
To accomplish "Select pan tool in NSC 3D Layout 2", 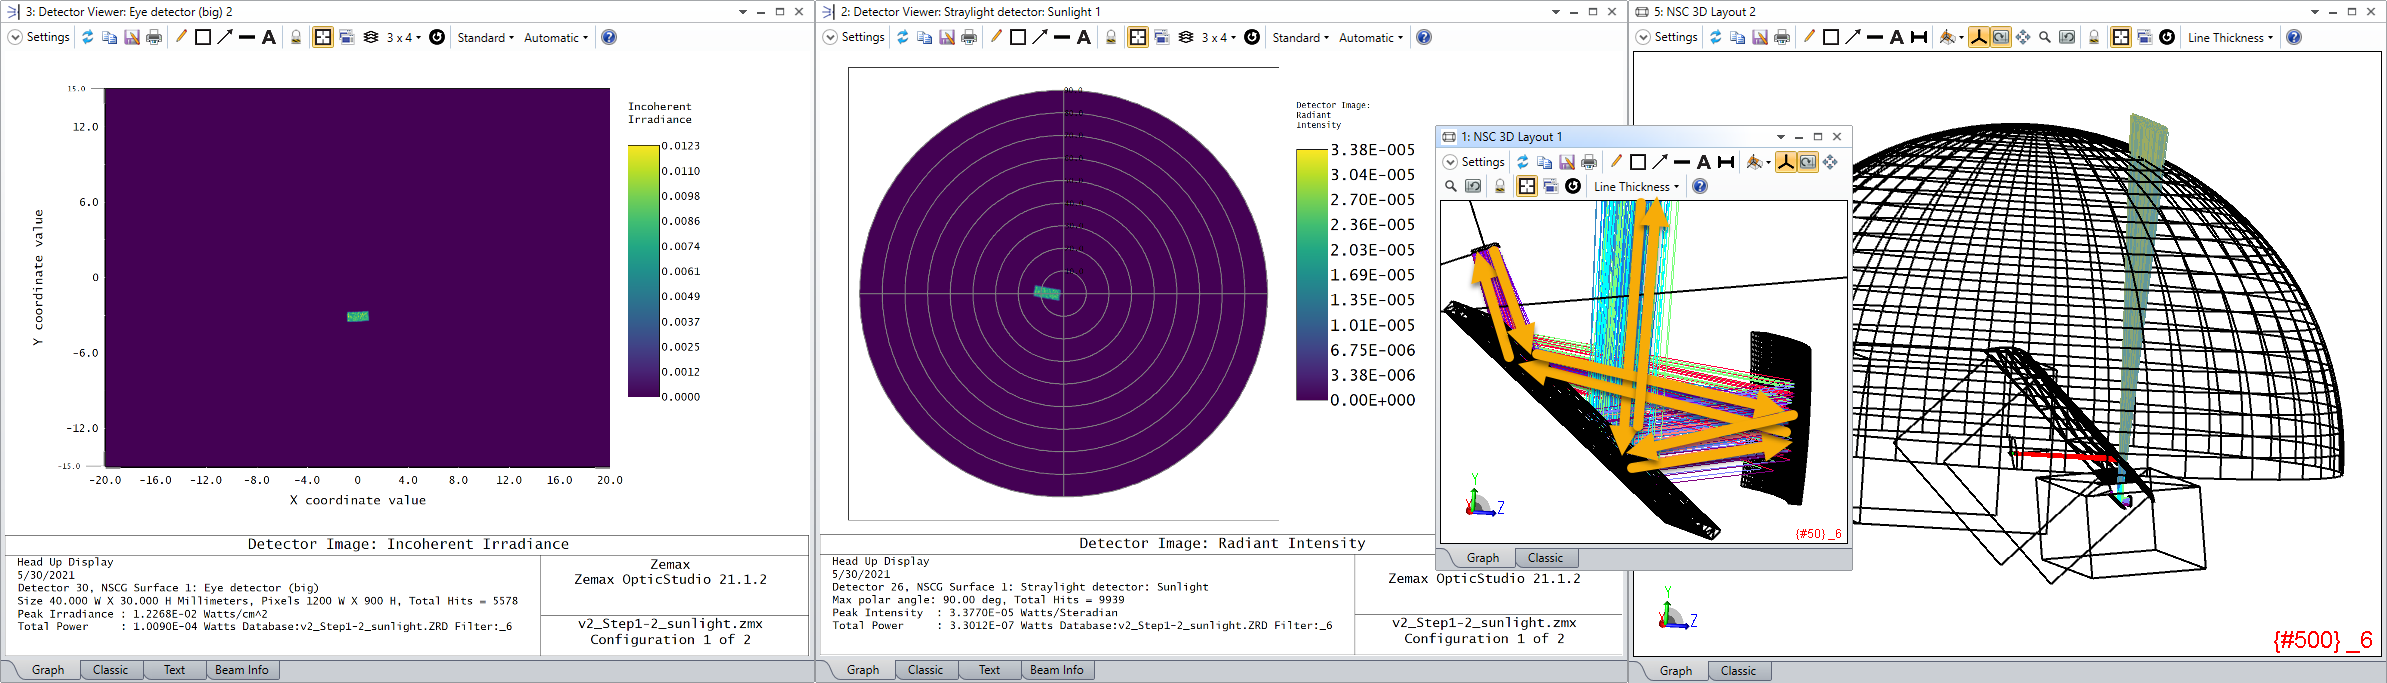I will [2023, 37].
